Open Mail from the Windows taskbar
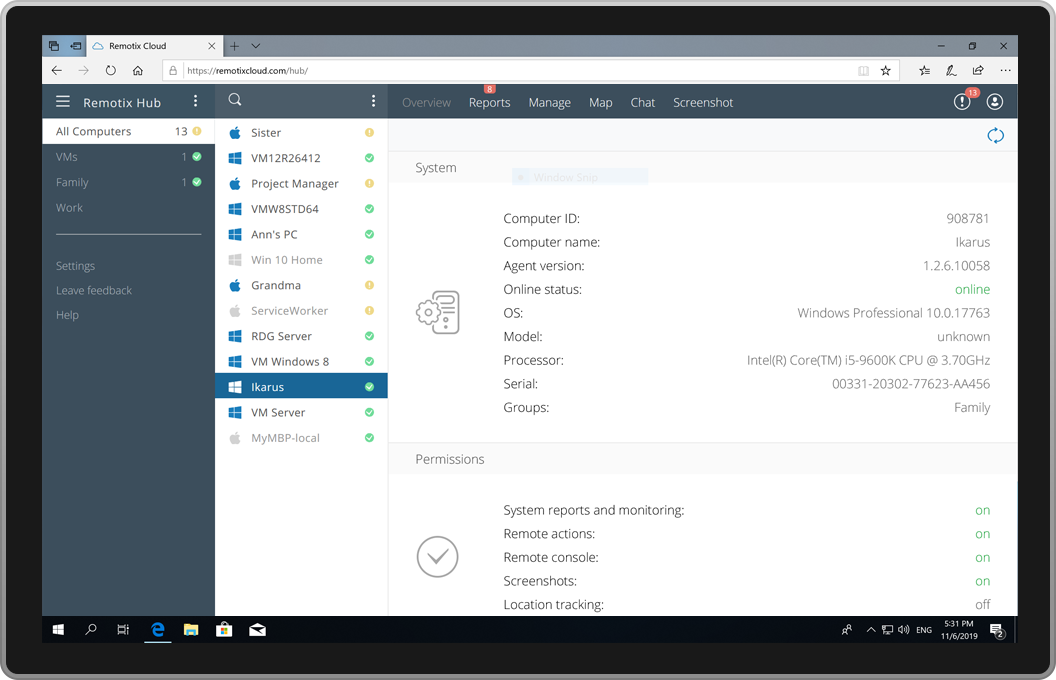This screenshot has height=680, width=1056. click(x=256, y=630)
